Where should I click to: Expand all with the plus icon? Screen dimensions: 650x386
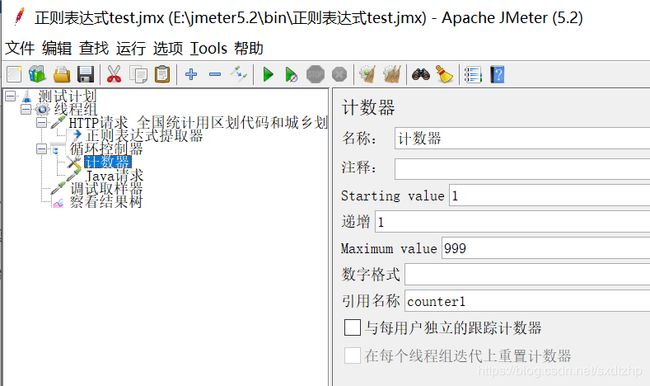click(x=191, y=75)
